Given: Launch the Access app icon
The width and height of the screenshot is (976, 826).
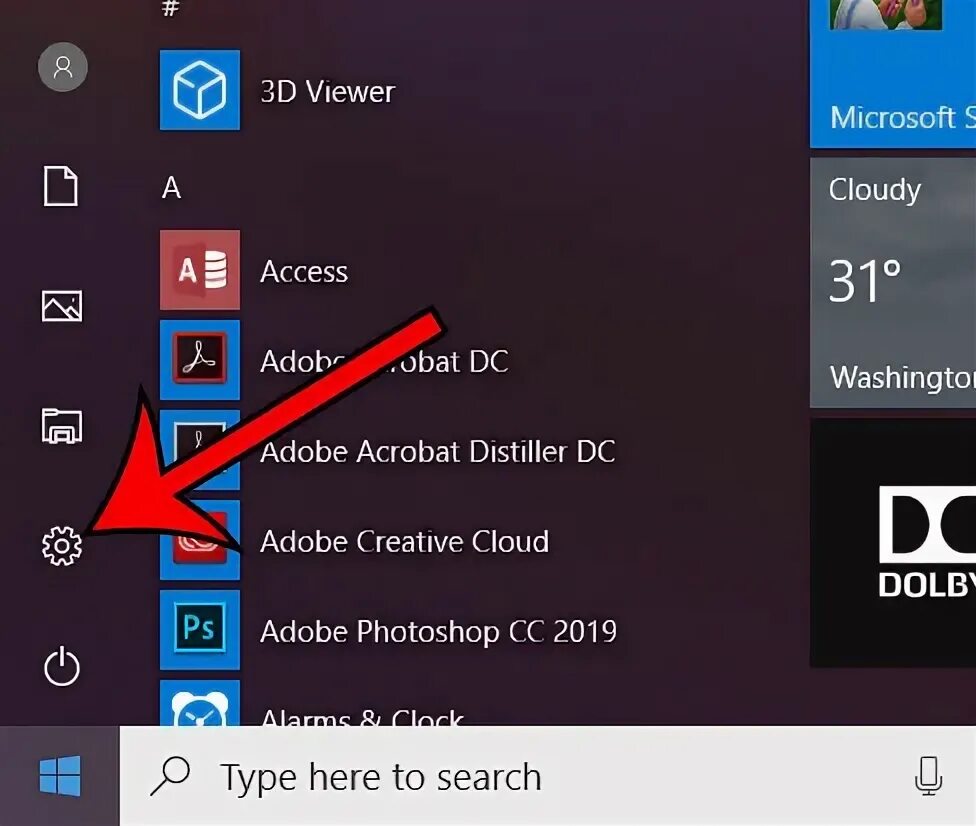Looking at the screenshot, I should click(x=200, y=270).
